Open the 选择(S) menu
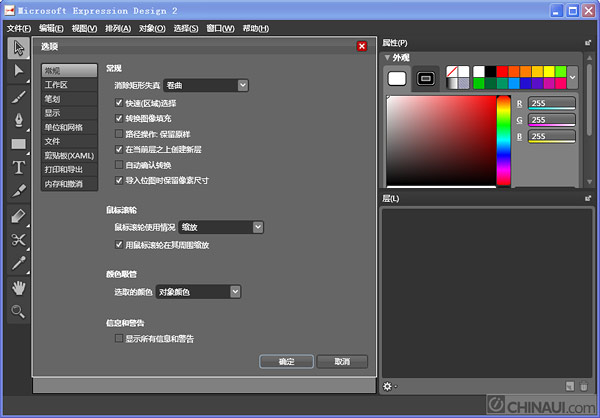Screen dimensions: 600x418 tap(186, 28)
